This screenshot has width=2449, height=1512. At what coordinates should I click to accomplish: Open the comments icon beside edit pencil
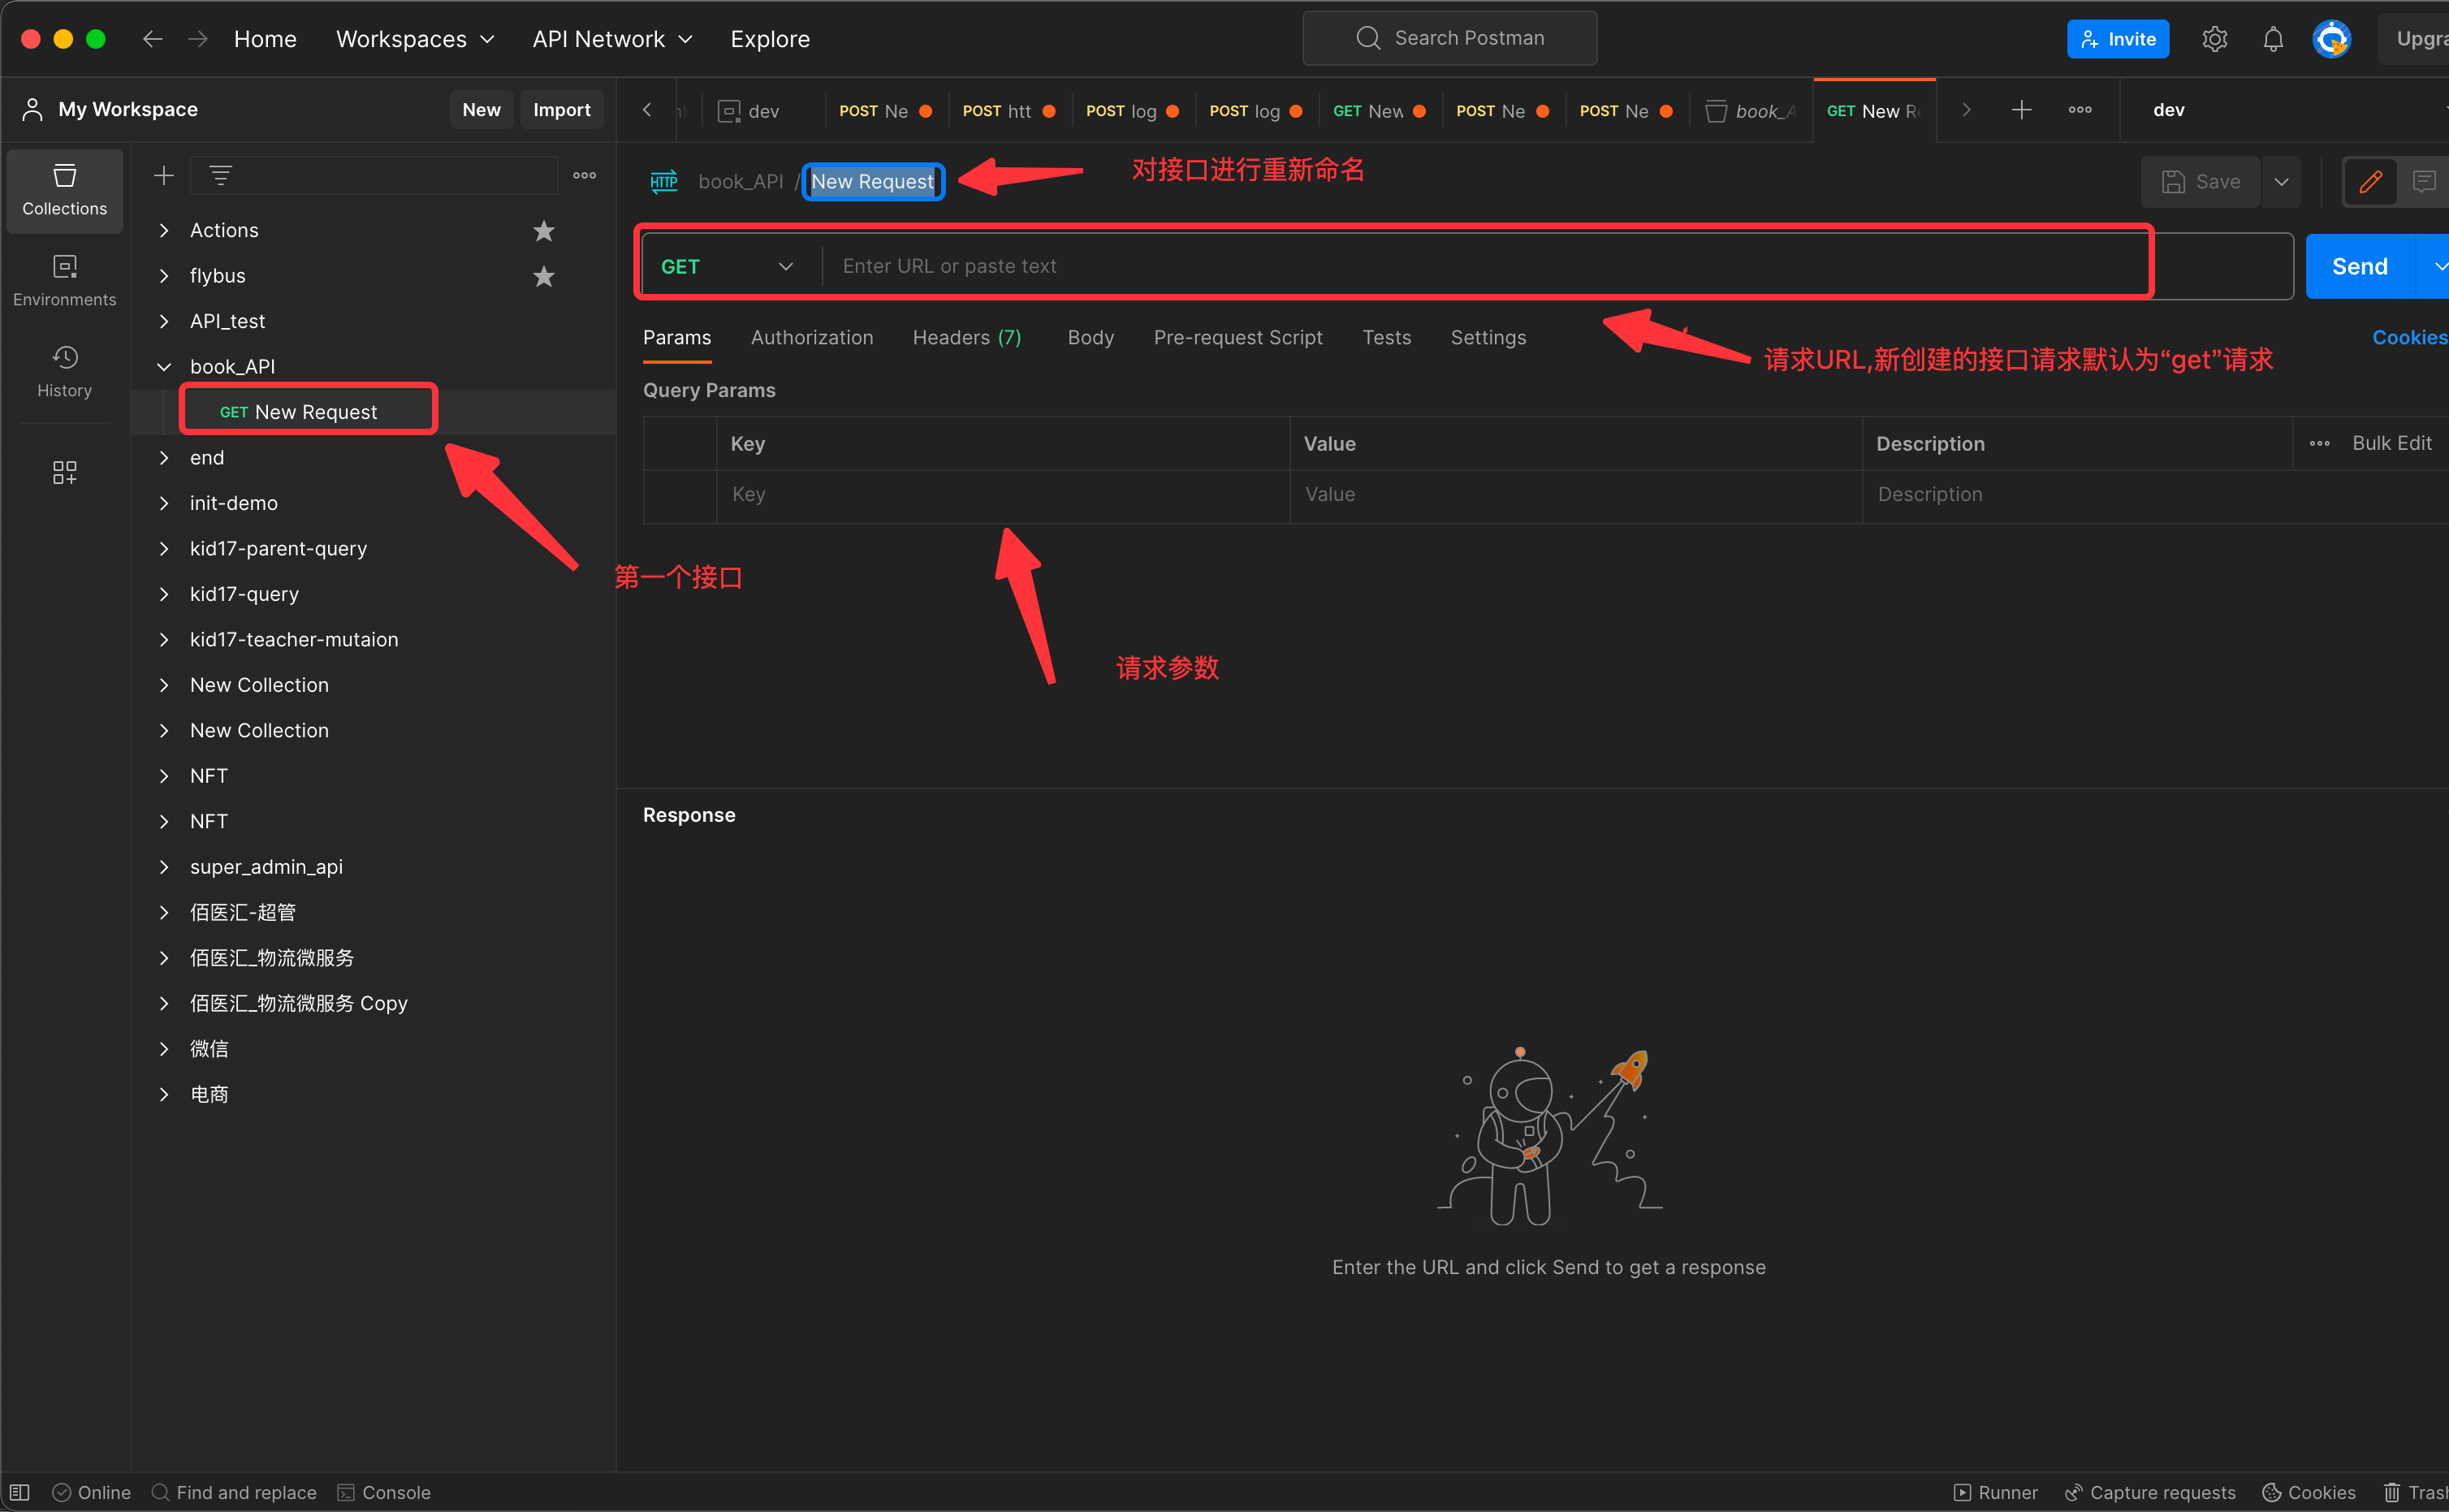pyautogui.click(x=2423, y=182)
